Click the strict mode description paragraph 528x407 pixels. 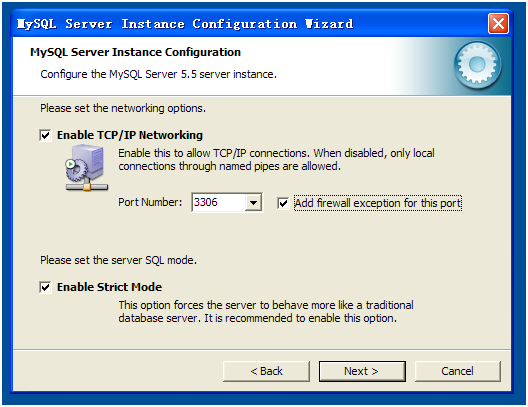(266, 311)
